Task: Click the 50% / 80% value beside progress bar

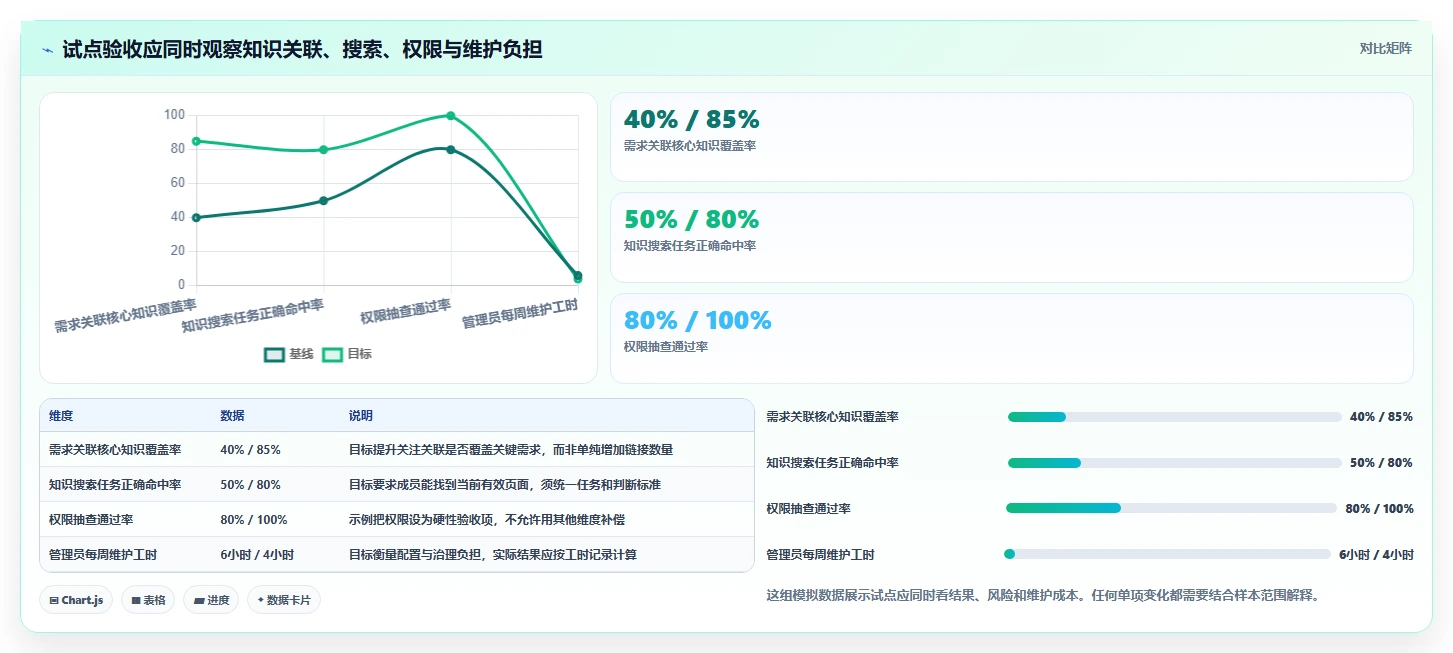Action: coord(1381,463)
